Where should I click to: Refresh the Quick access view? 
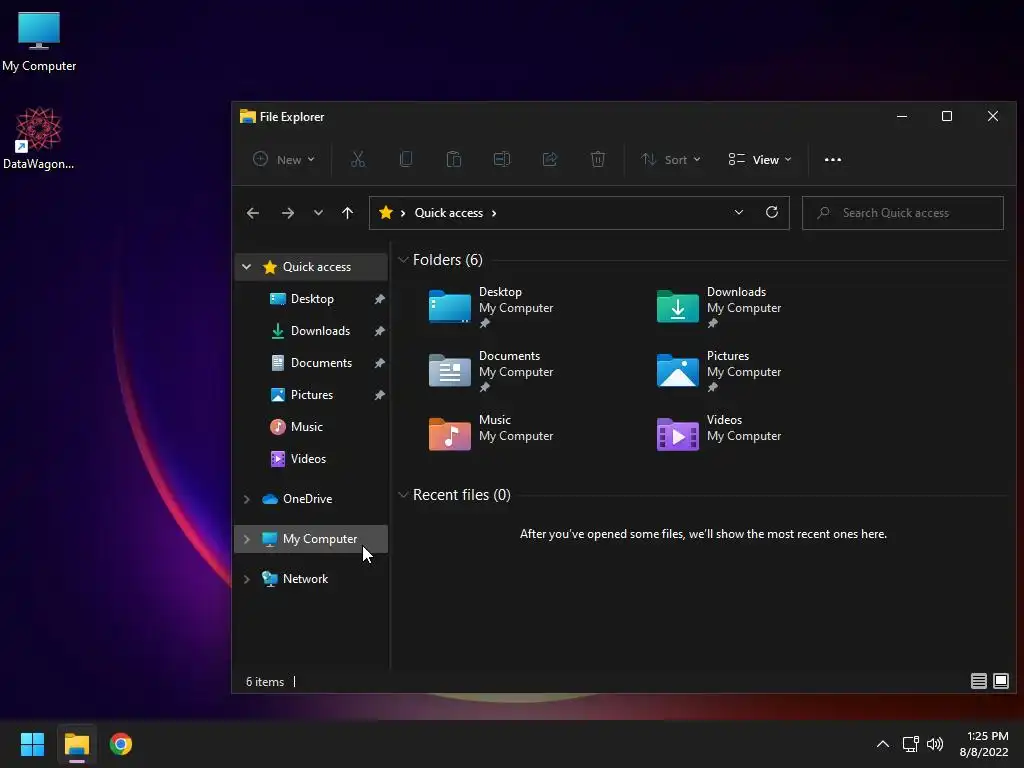(x=772, y=212)
